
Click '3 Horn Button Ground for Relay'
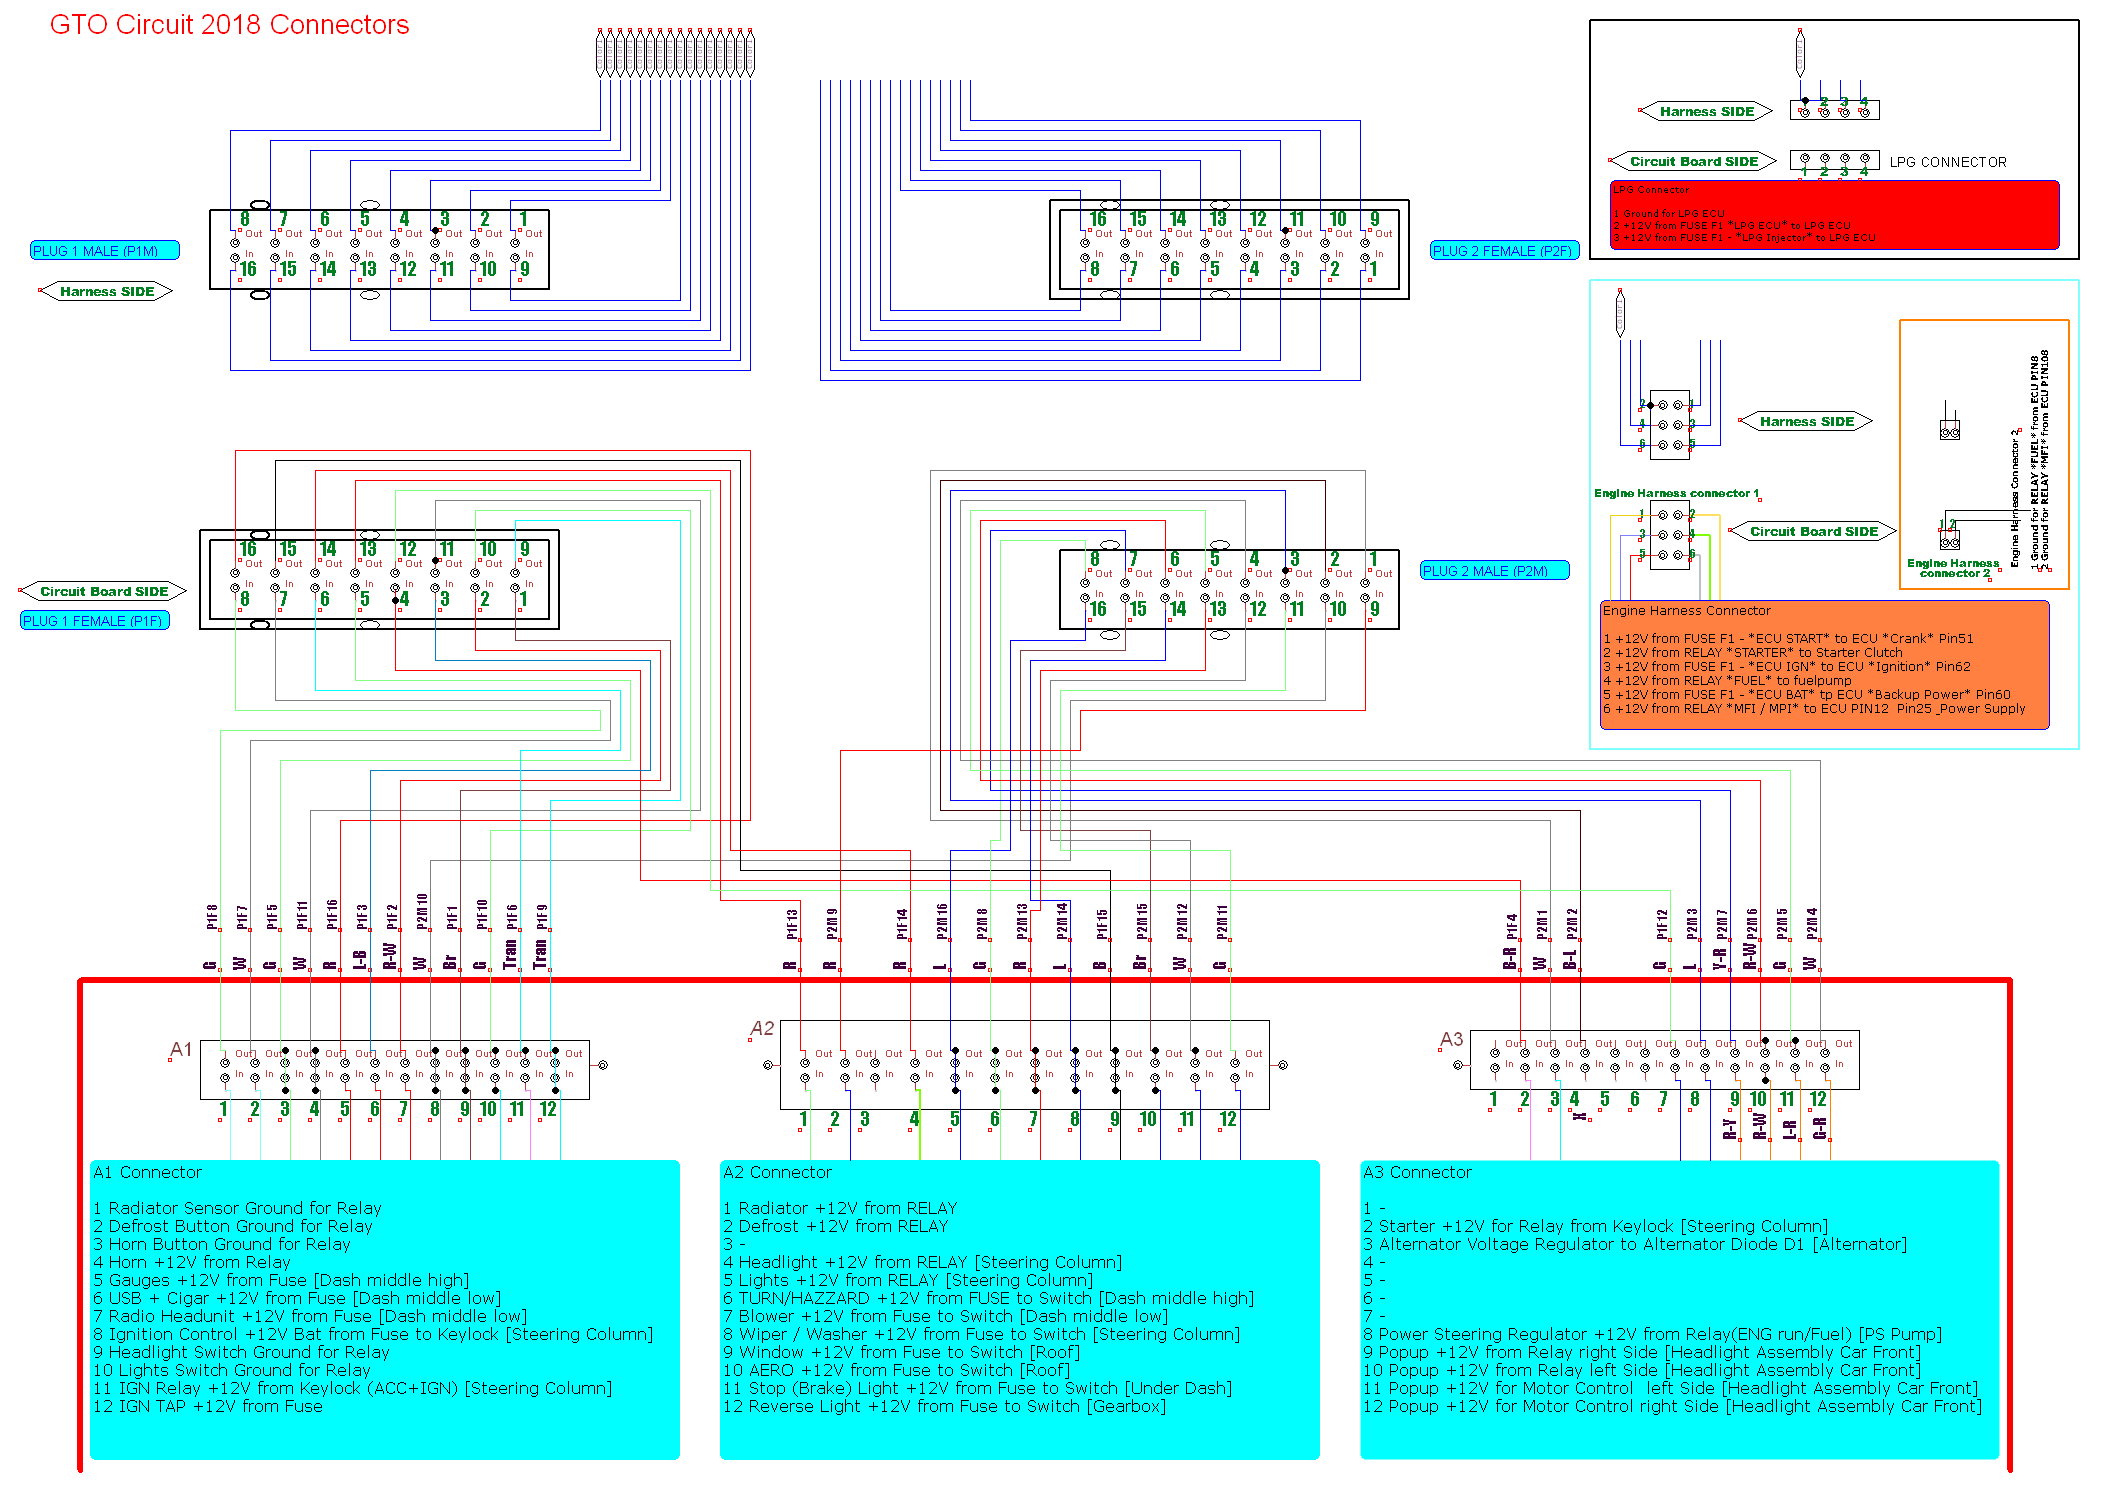[x=221, y=1245]
